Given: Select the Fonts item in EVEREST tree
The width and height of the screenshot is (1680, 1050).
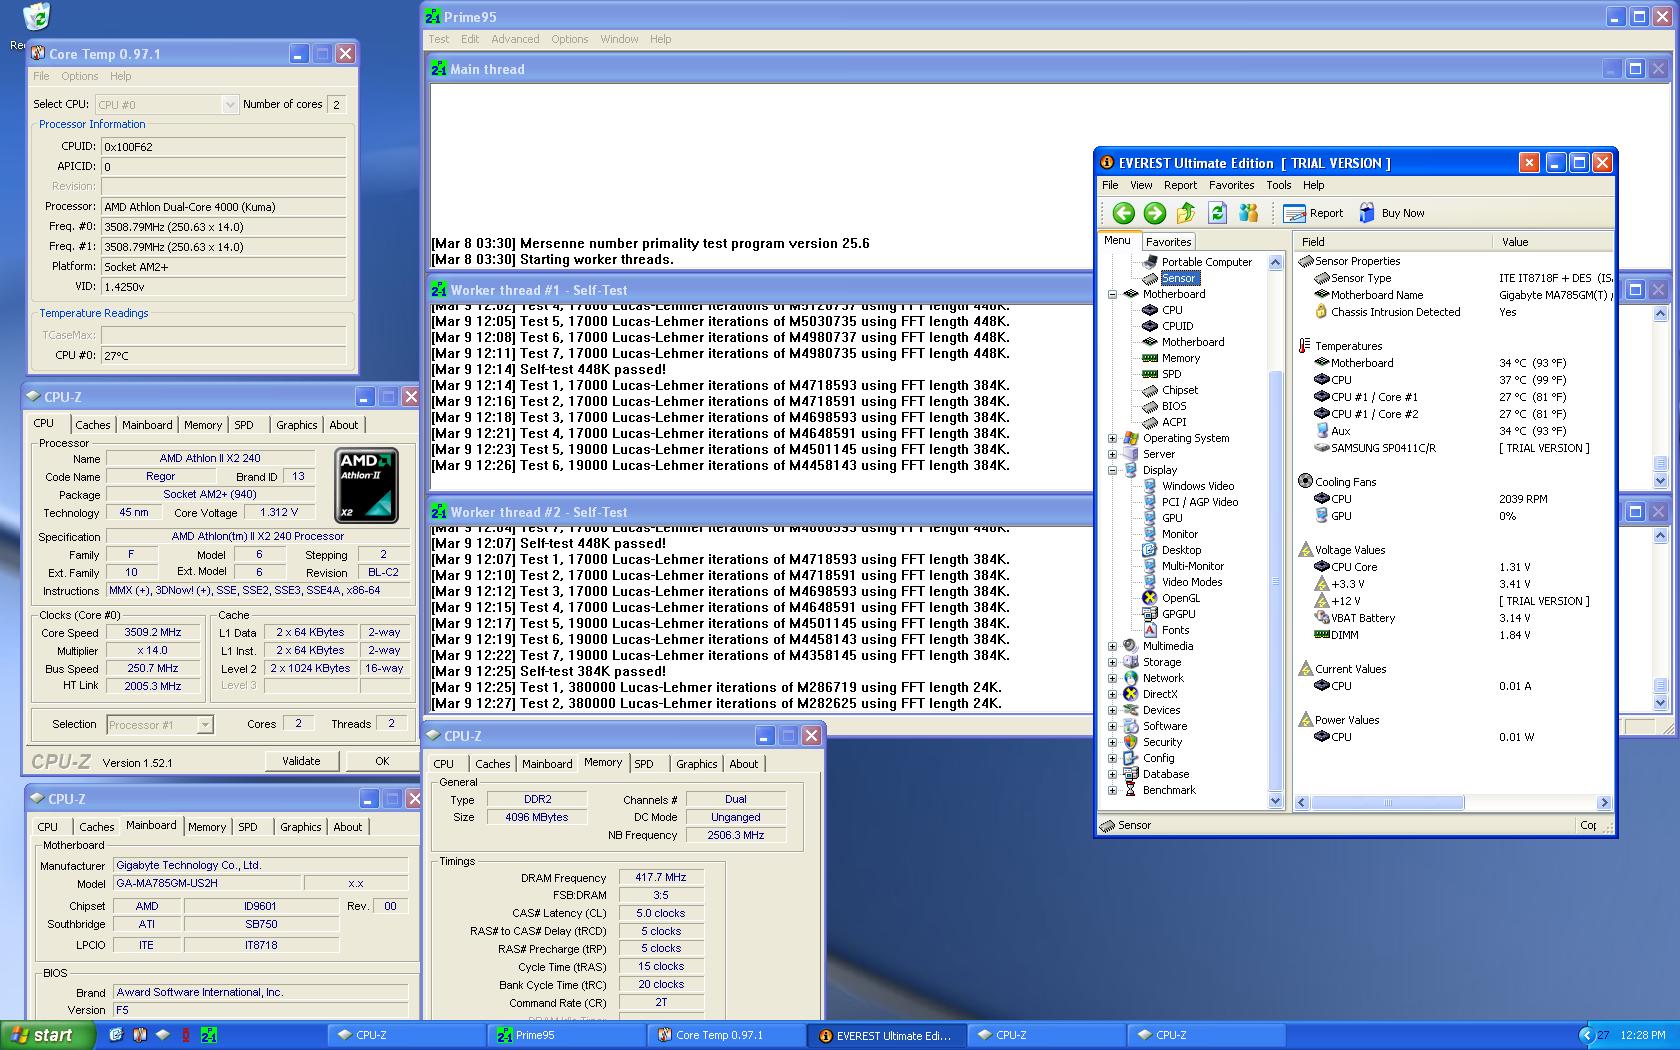Looking at the screenshot, I should pos(1175,630).
